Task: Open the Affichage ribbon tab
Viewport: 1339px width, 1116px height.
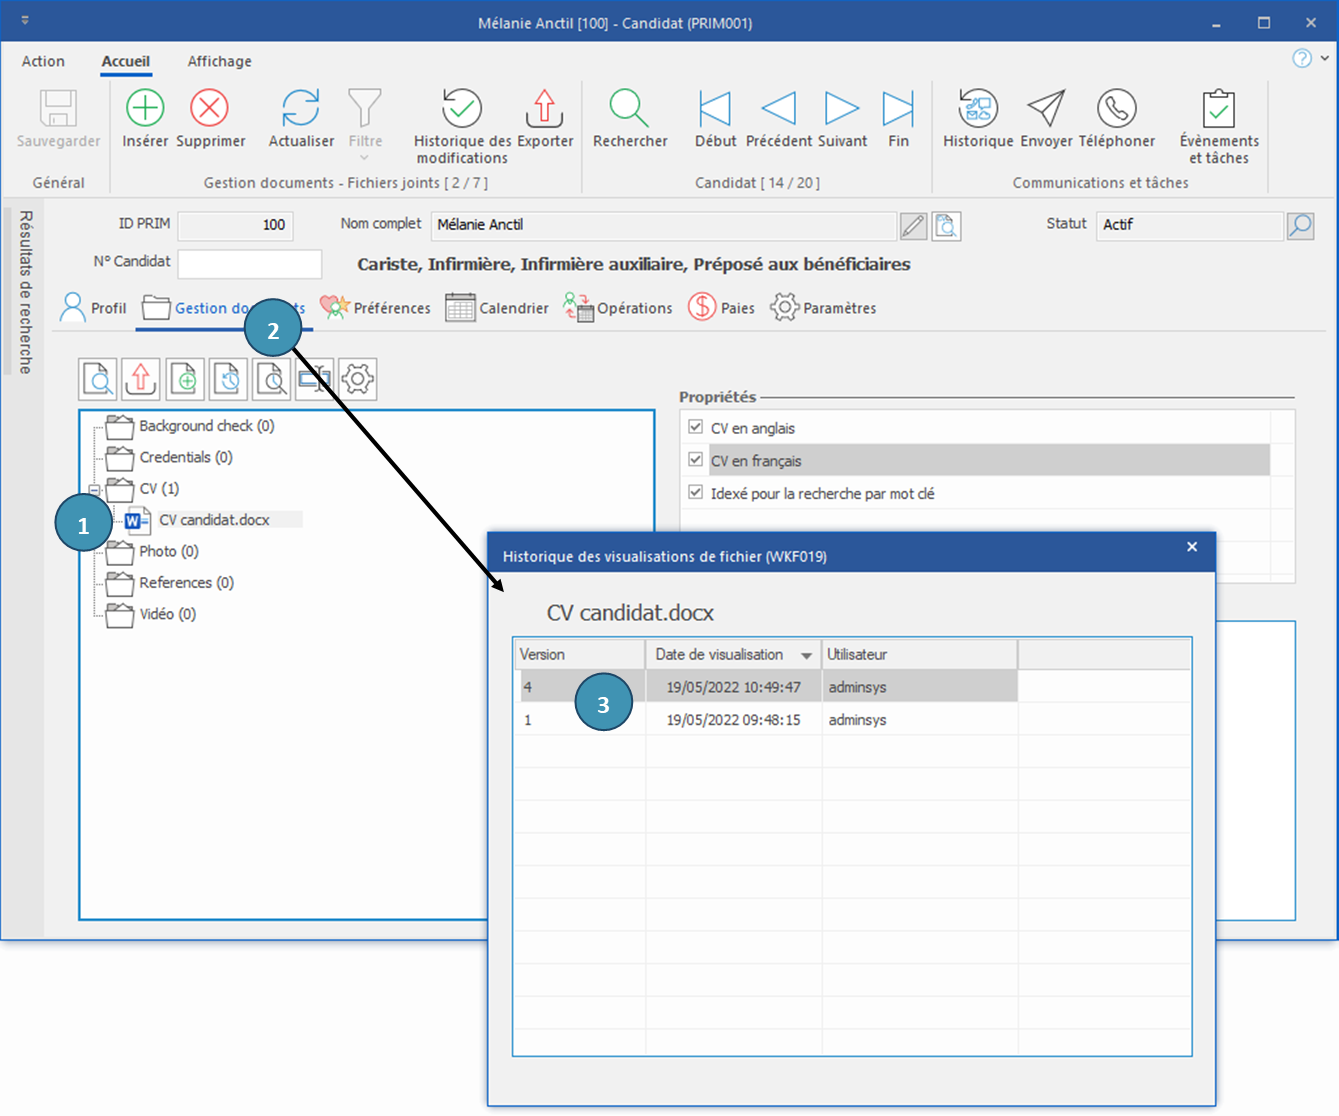Action: [x=219, y=61]
